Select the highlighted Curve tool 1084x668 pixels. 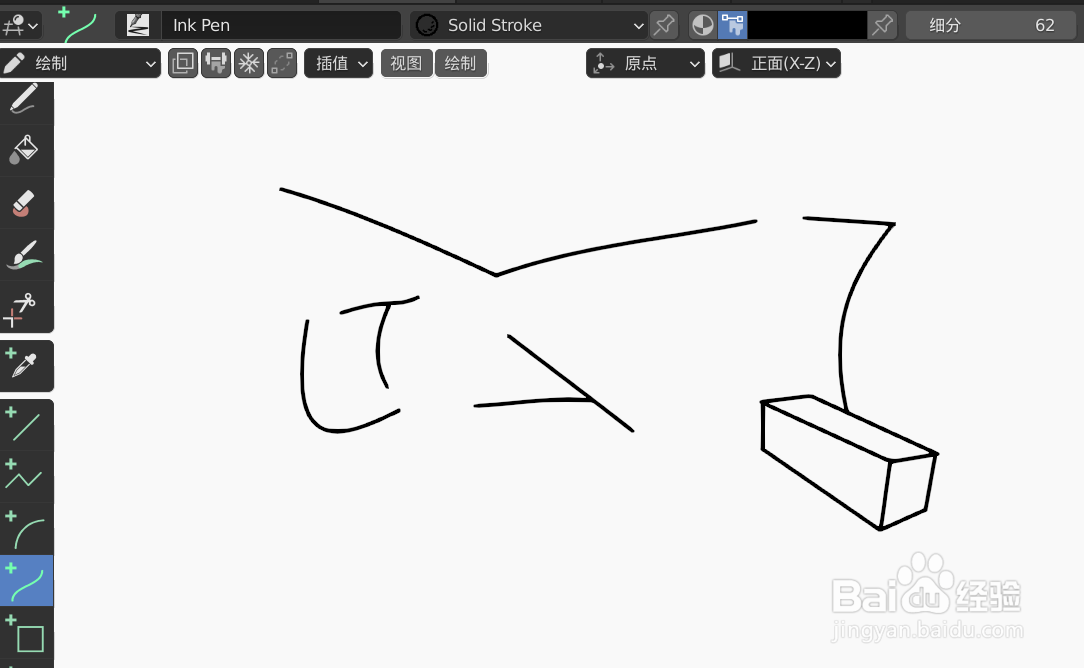(x=26, y=580)
